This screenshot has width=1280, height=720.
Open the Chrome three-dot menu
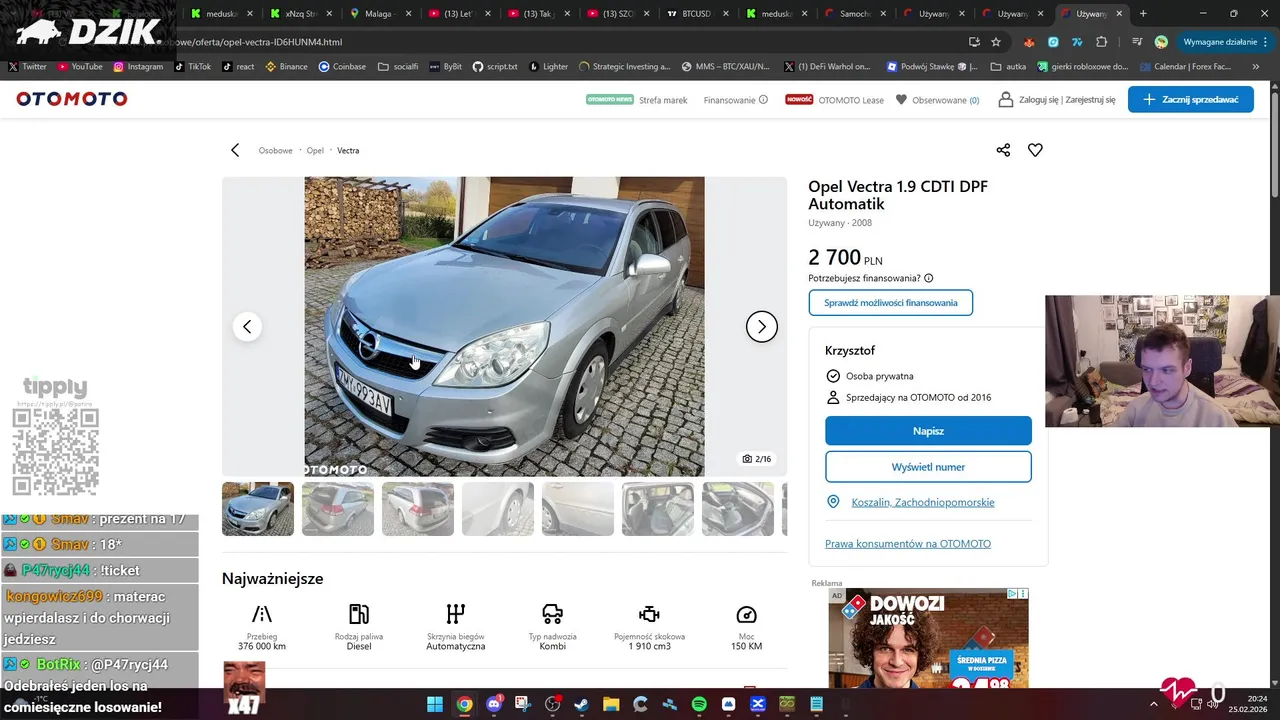pyautogui.click(x=1266, y=42)
